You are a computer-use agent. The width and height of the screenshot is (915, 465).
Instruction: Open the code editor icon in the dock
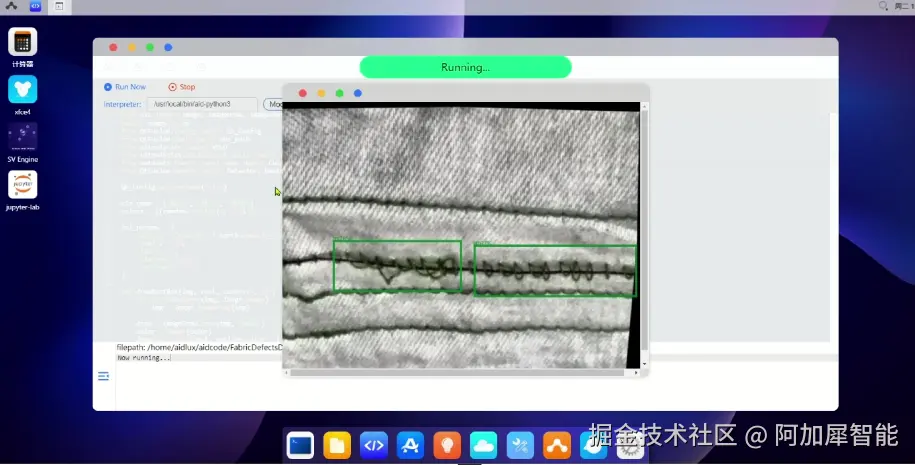(x=374, y=446)
